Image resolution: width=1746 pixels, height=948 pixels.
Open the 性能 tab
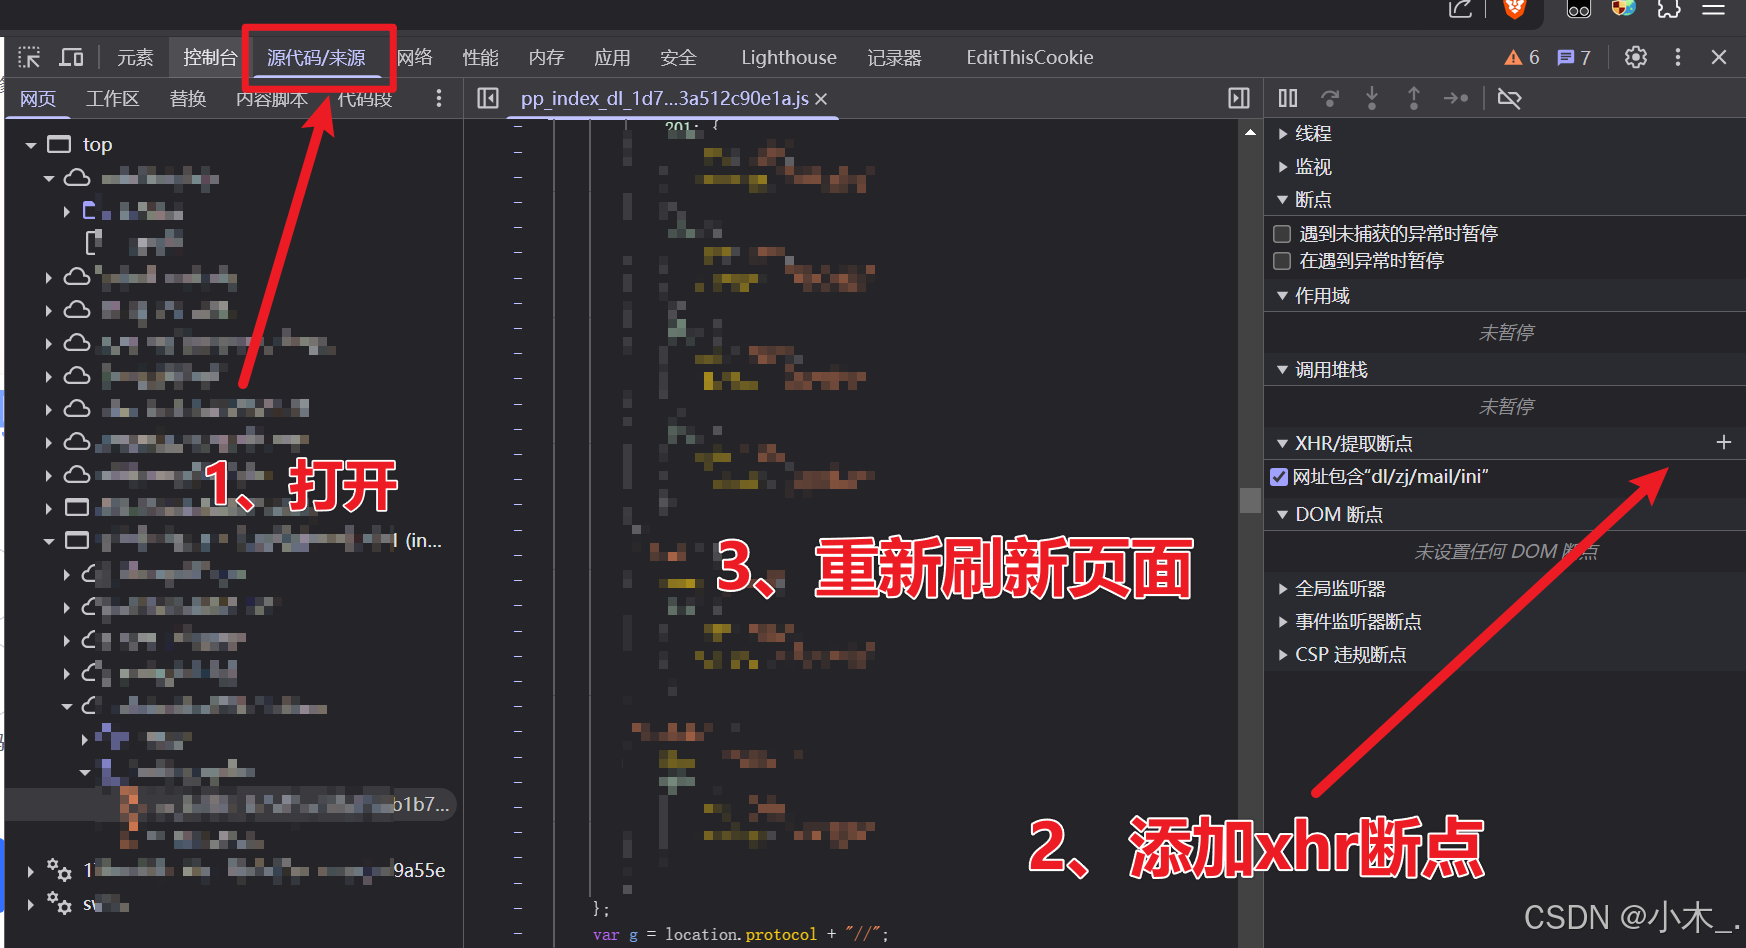480,57
